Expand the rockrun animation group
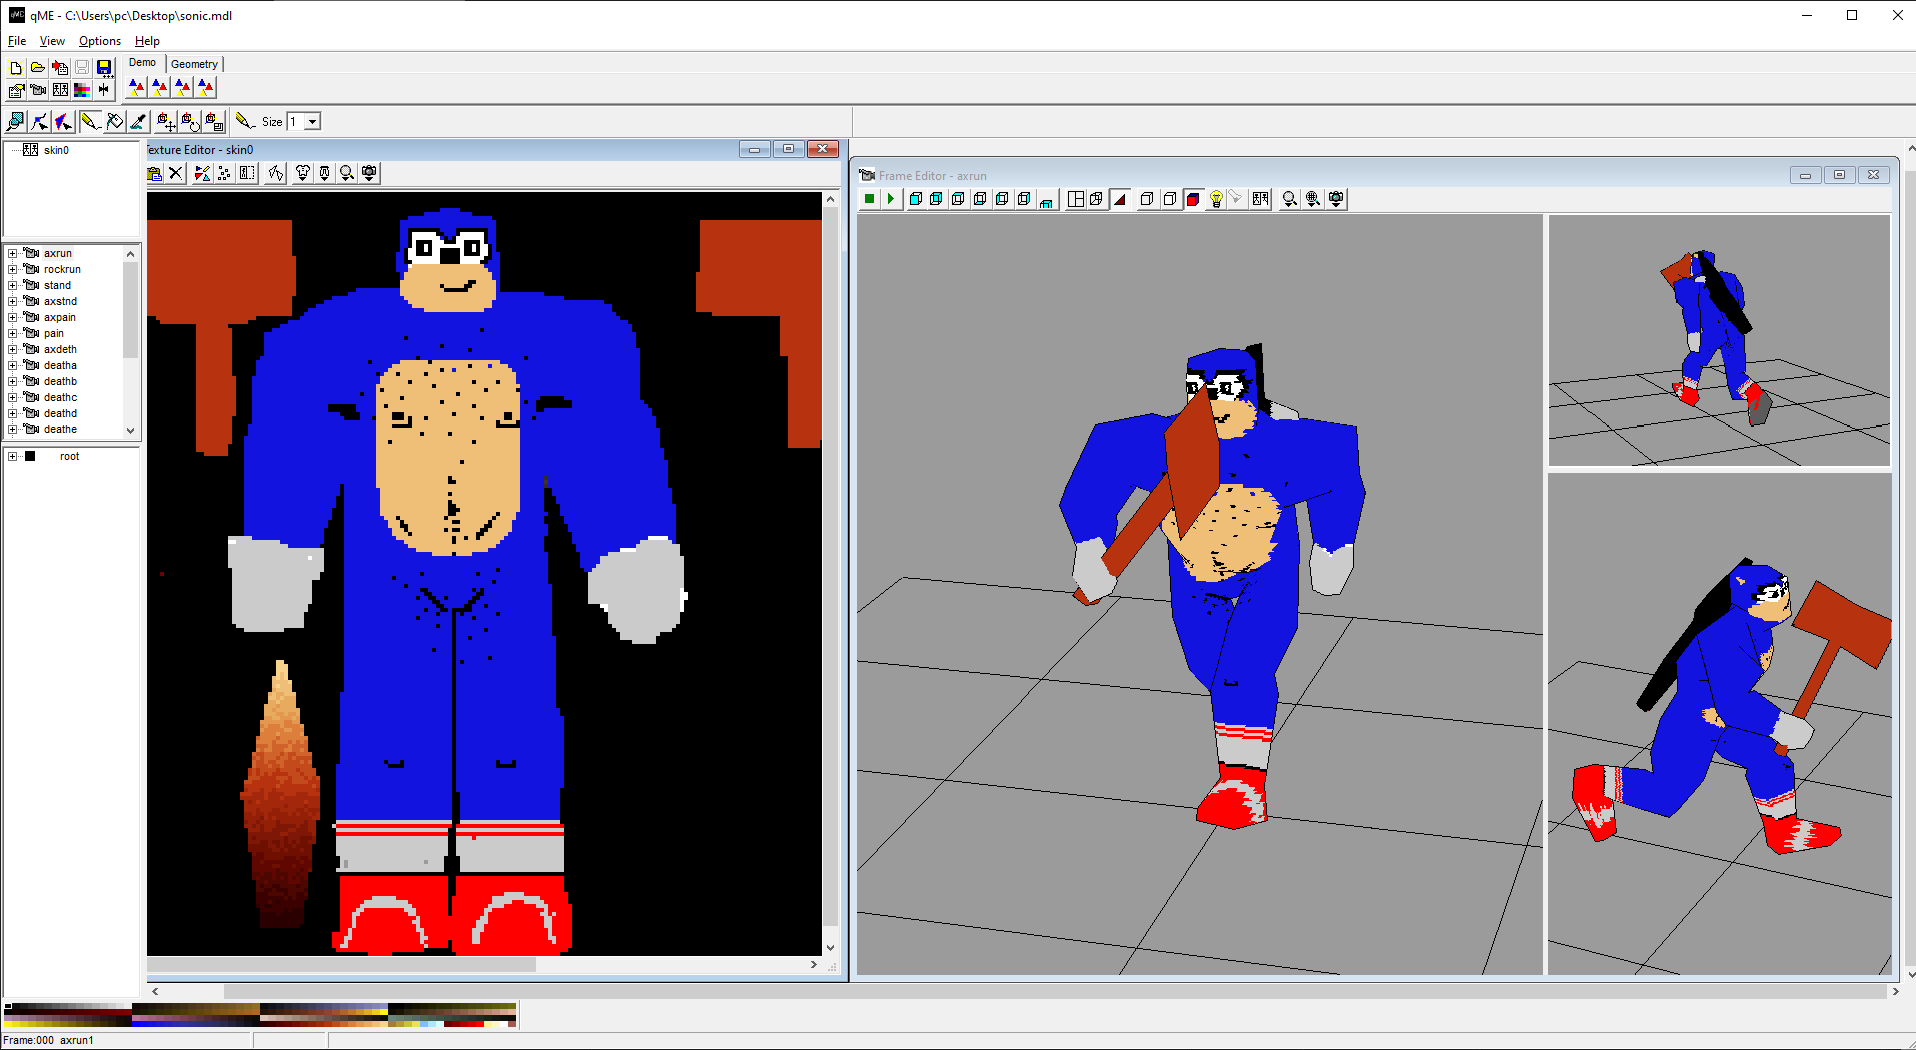The height and width of the screenshot is (1050, 1916). point(12,270)
